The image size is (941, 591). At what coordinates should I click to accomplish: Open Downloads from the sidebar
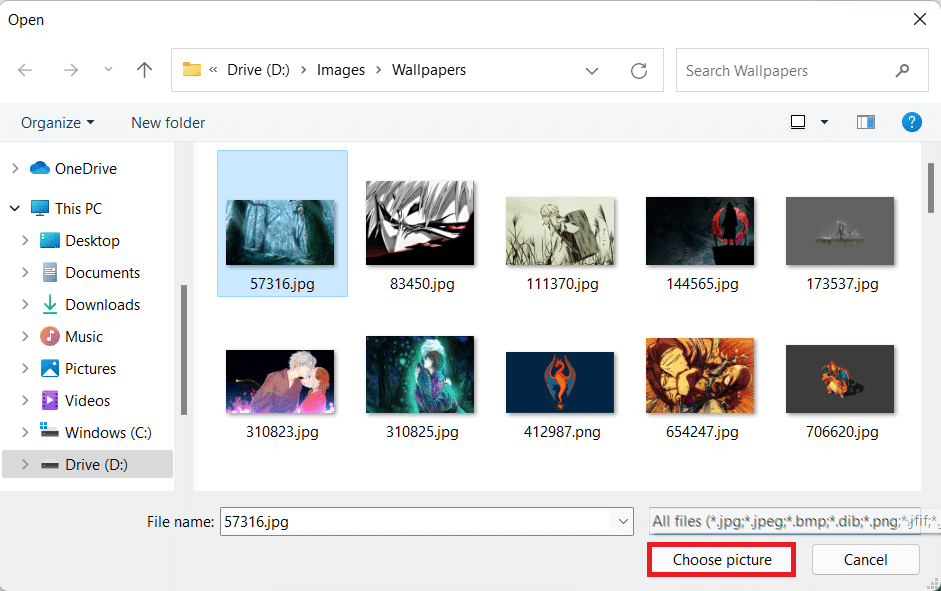(90, 305)
